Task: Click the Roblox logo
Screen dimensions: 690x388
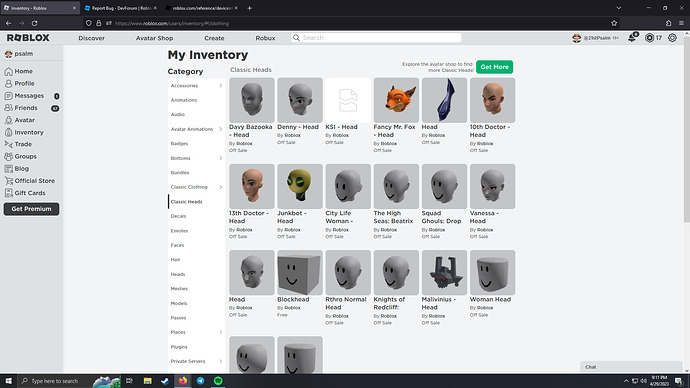Action: (x=28, y=38)
